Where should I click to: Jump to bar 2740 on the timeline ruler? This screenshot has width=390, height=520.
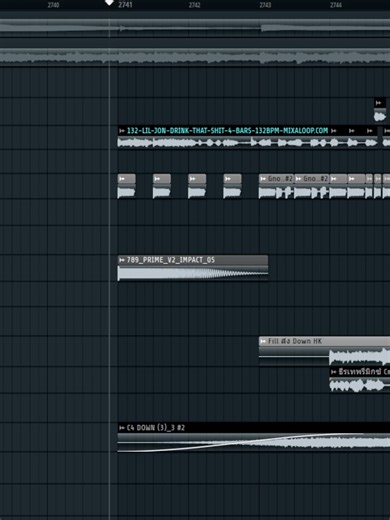click(53, 5)
